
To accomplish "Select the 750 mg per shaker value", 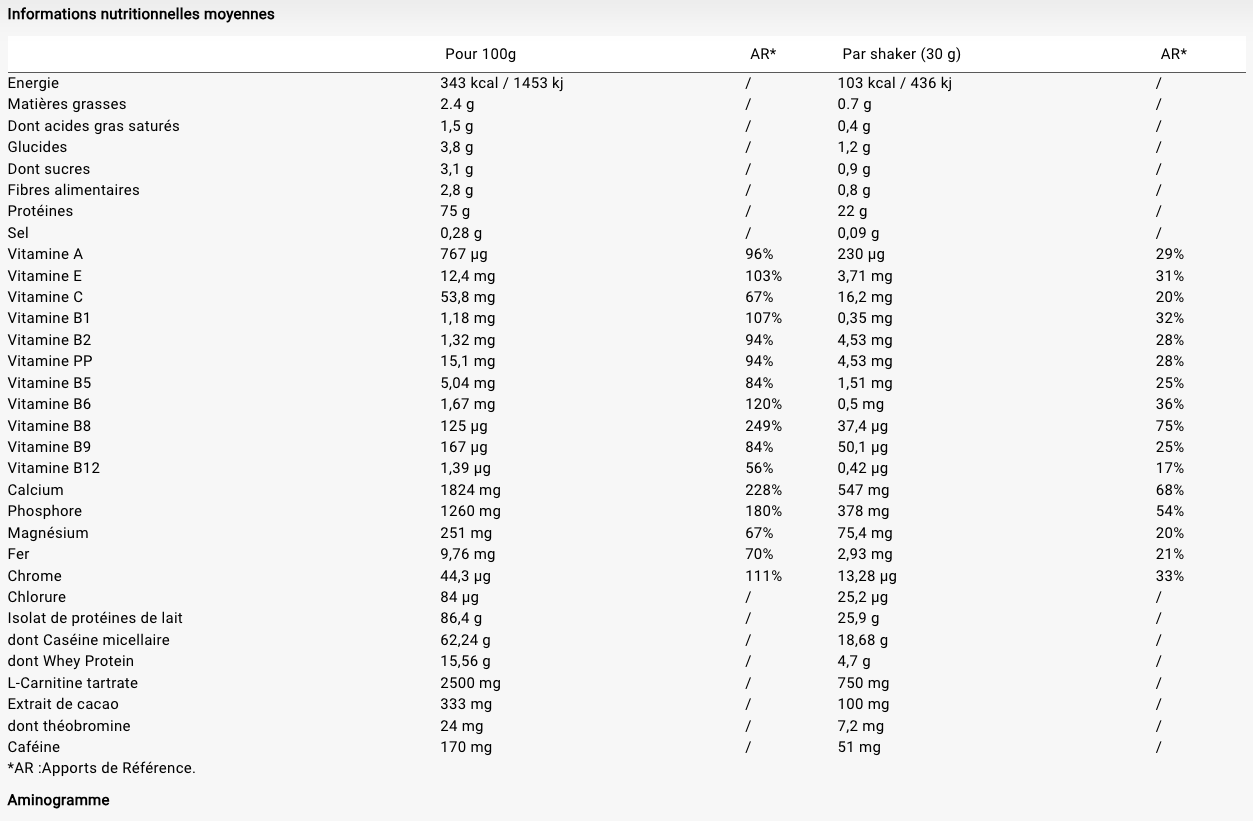I will [x=863, y=683].
